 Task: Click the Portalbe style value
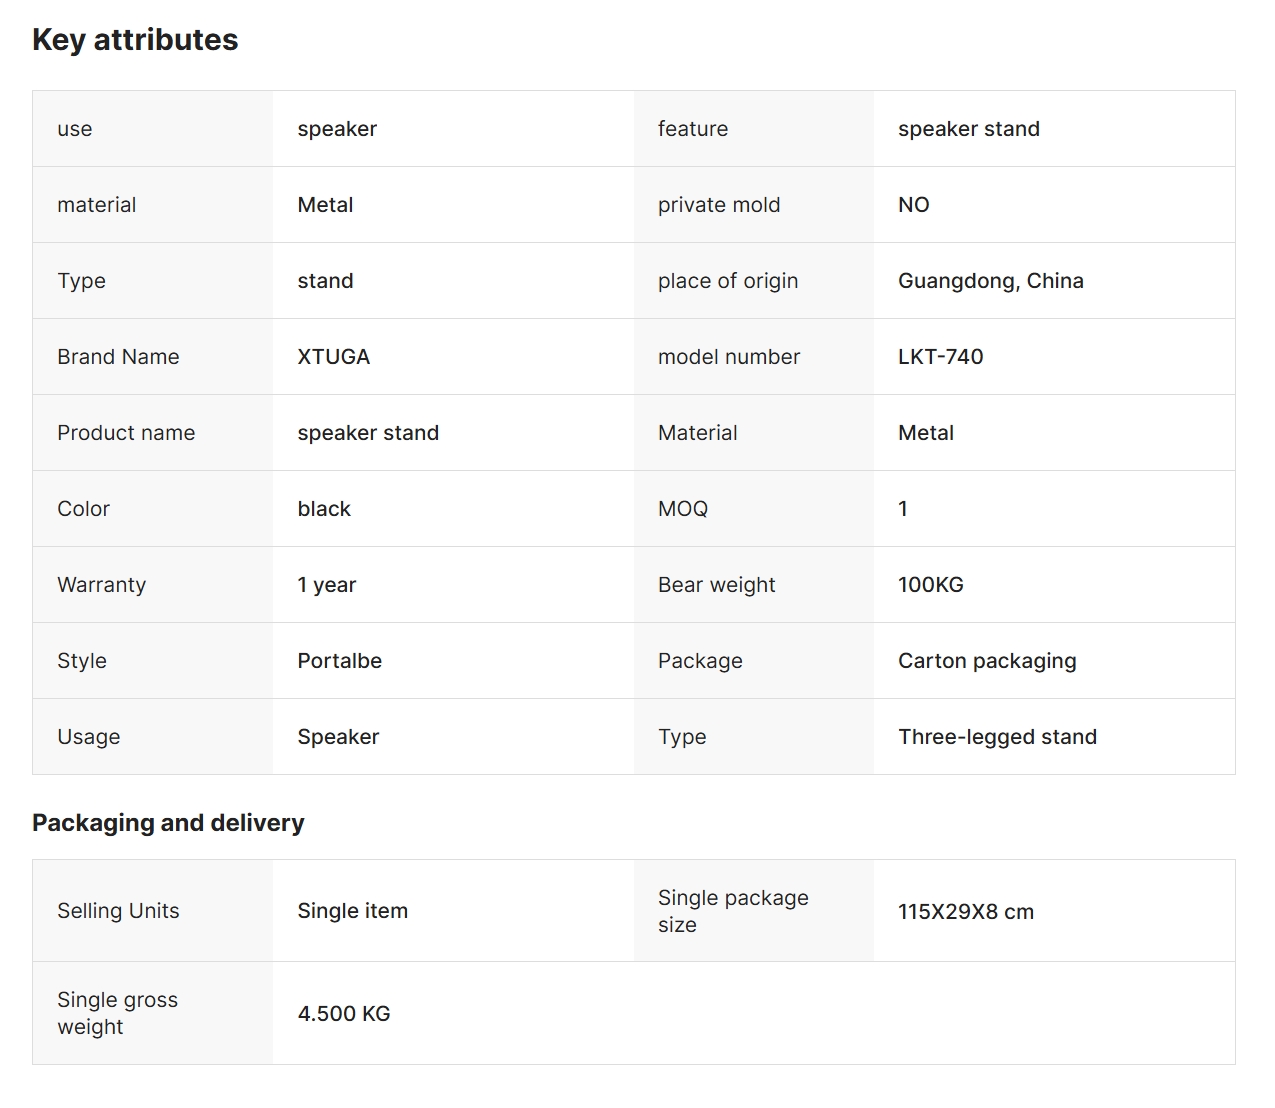[339, 661]
